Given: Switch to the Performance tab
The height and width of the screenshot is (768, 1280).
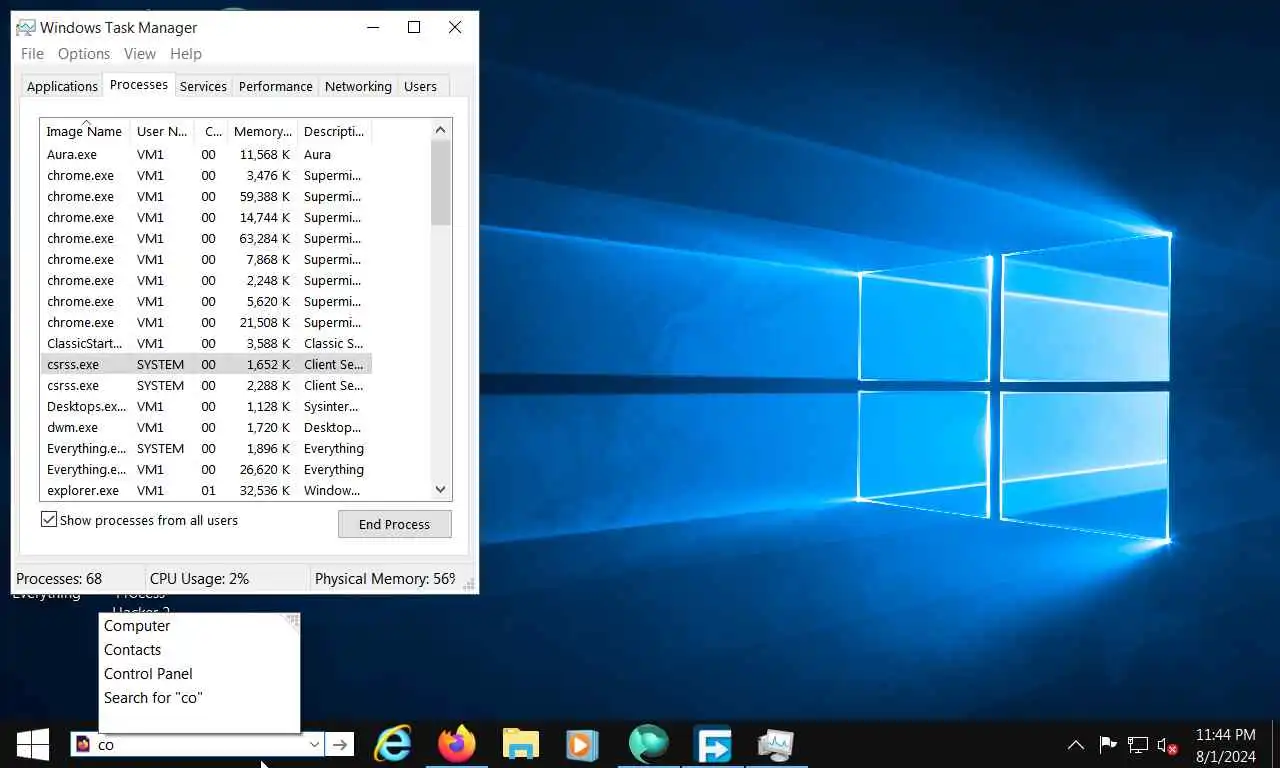Looking at the screenshot, I should [276, 86].
